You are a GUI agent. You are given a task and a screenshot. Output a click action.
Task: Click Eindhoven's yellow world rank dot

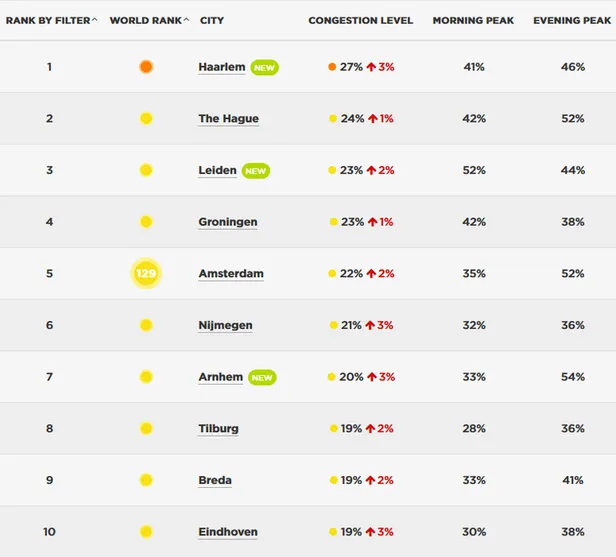click(x=146, y=532)
